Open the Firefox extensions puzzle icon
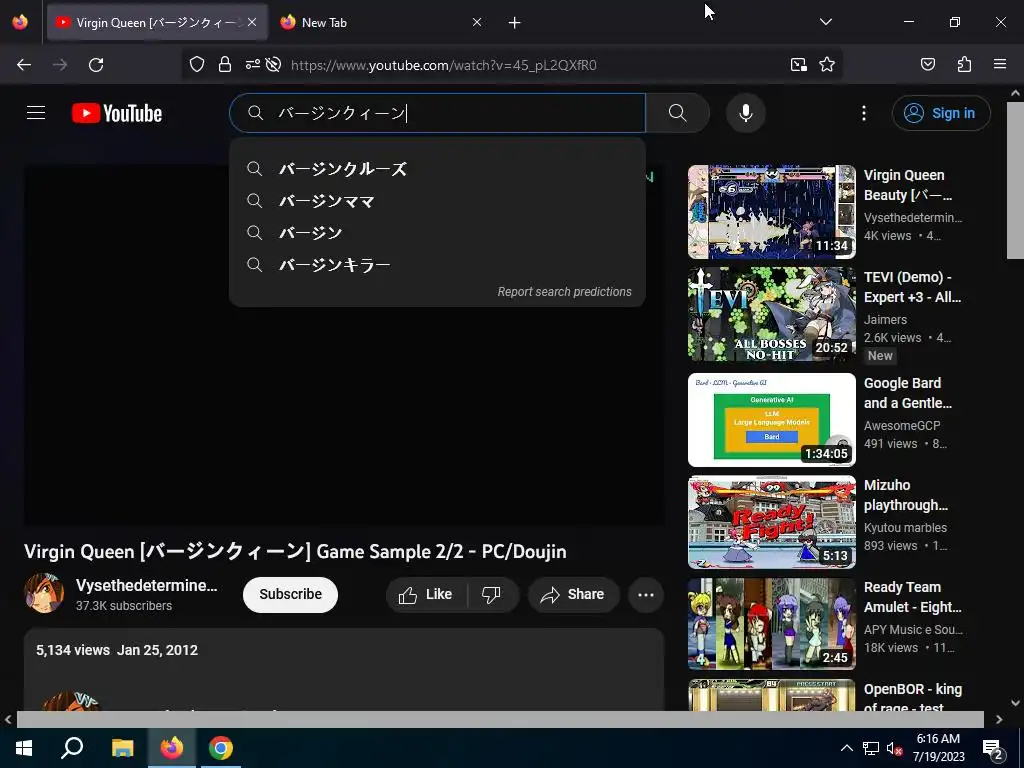The image size is (1024, 768). pyautogui.click(x=964, y=64)
